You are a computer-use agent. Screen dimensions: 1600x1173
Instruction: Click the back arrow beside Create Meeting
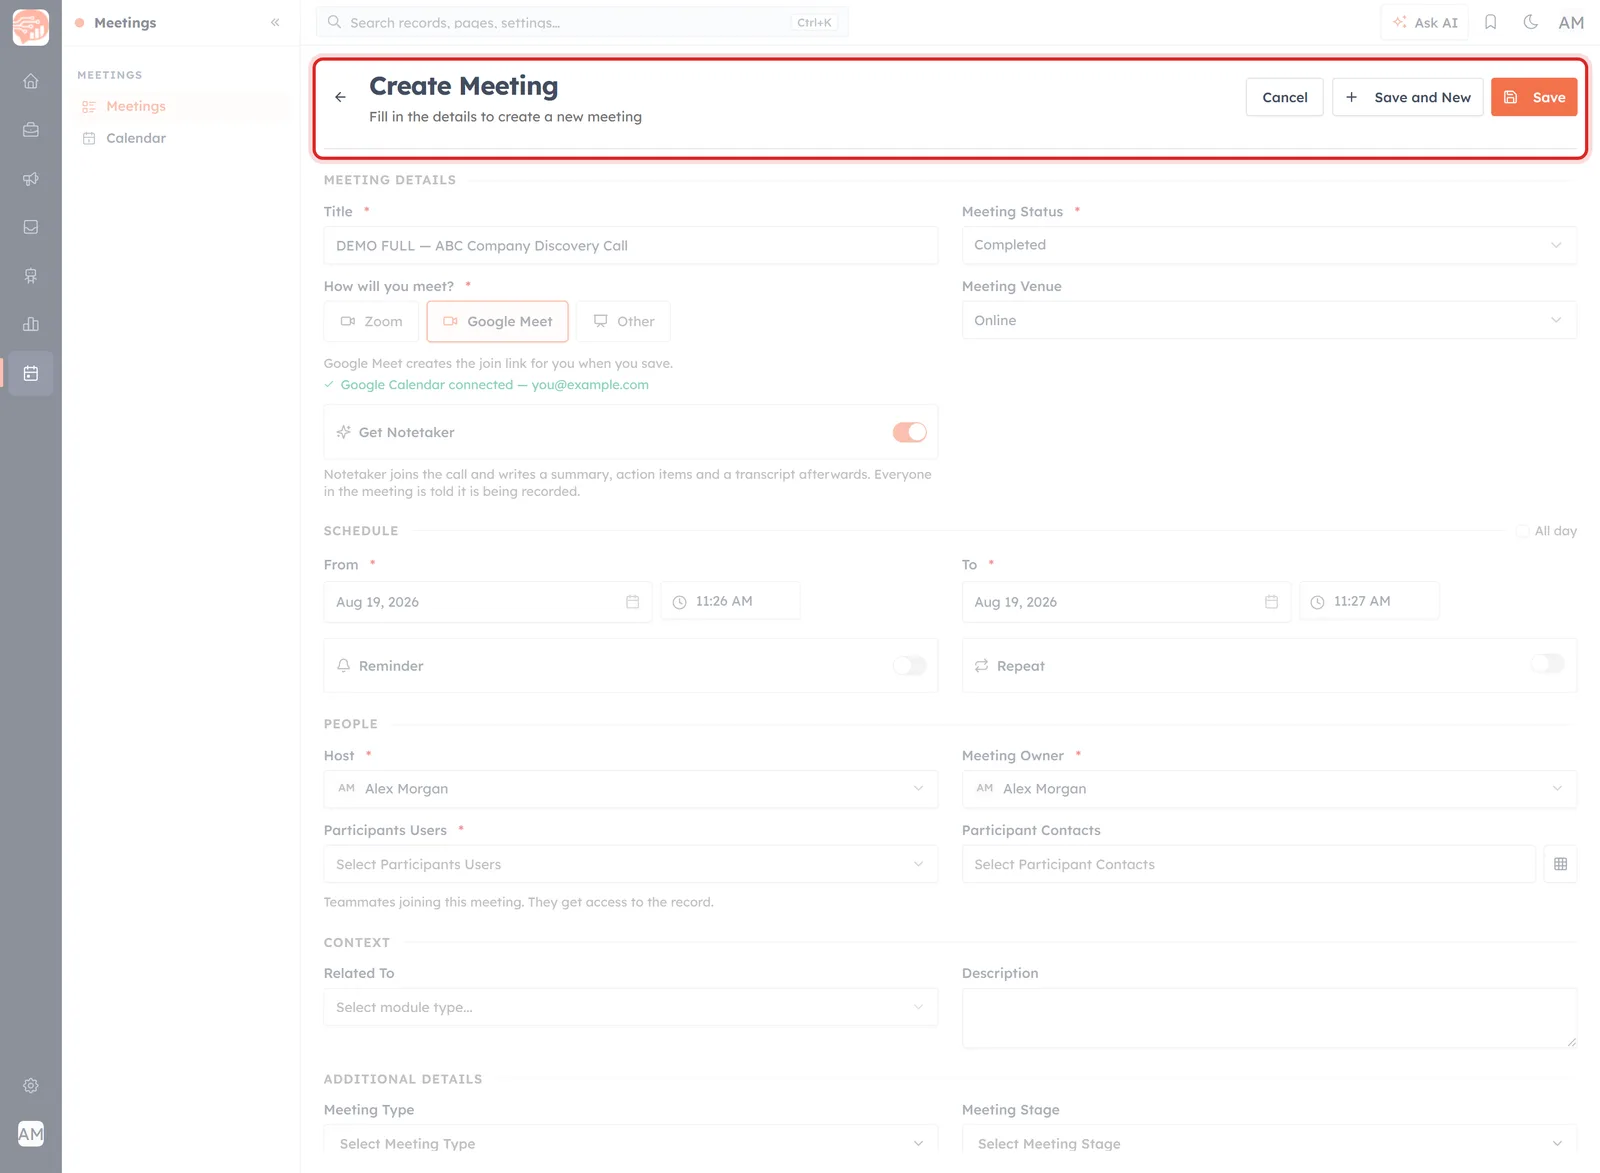340,97
